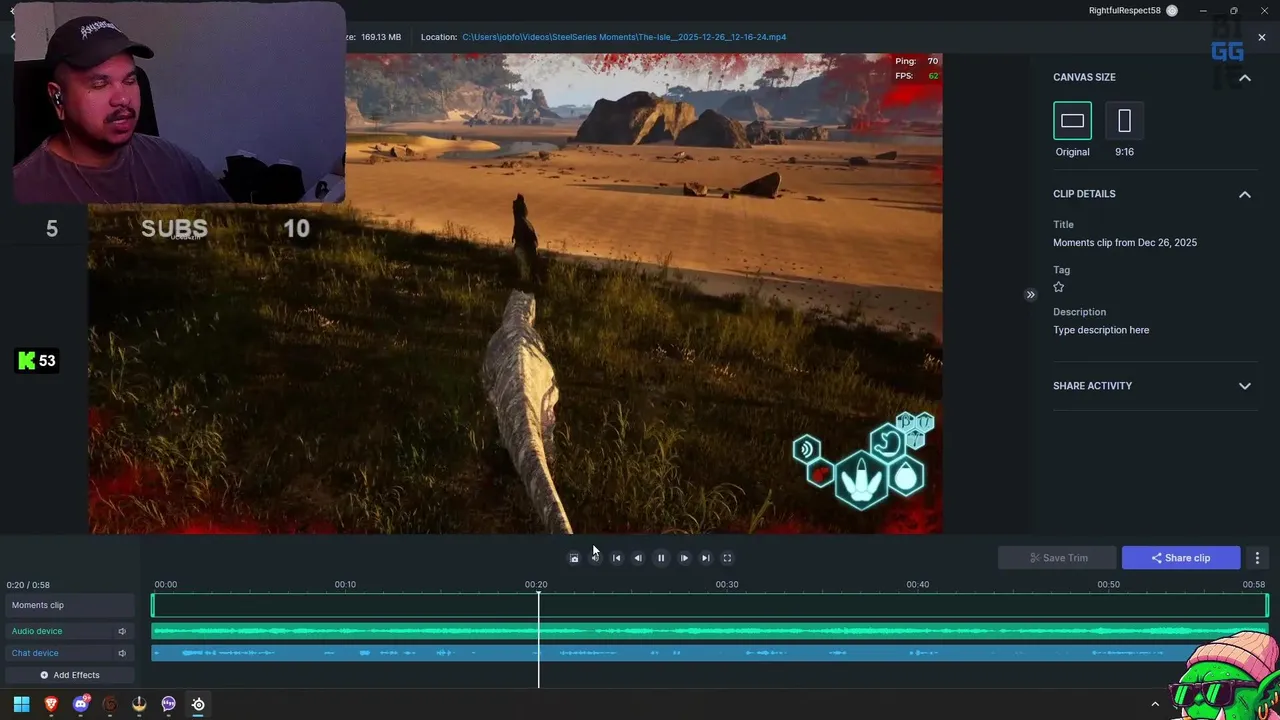Image resolution: width=1280 pixels, height=720 pixels.
Task: Collapse the Canvas Size section
Action: (1245, 77)
